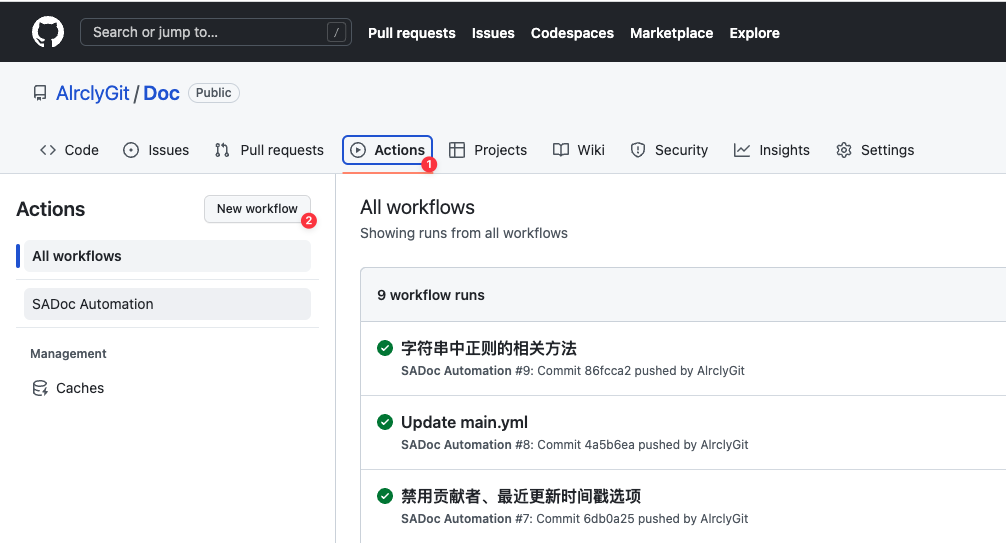
Task: Open Marketplace in the top navigation
Action: pos(671,33)
